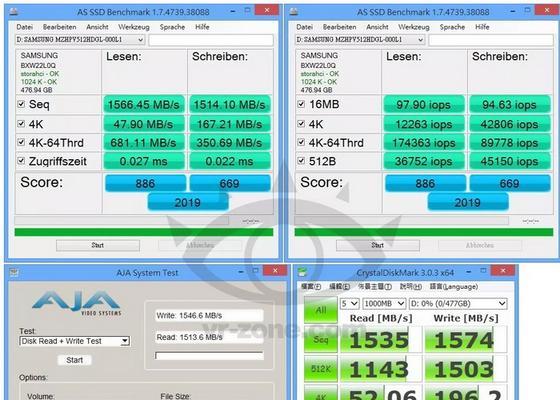Click total score 2019 in left window
This screenshot has width=560, height=400.
point(188,202)
